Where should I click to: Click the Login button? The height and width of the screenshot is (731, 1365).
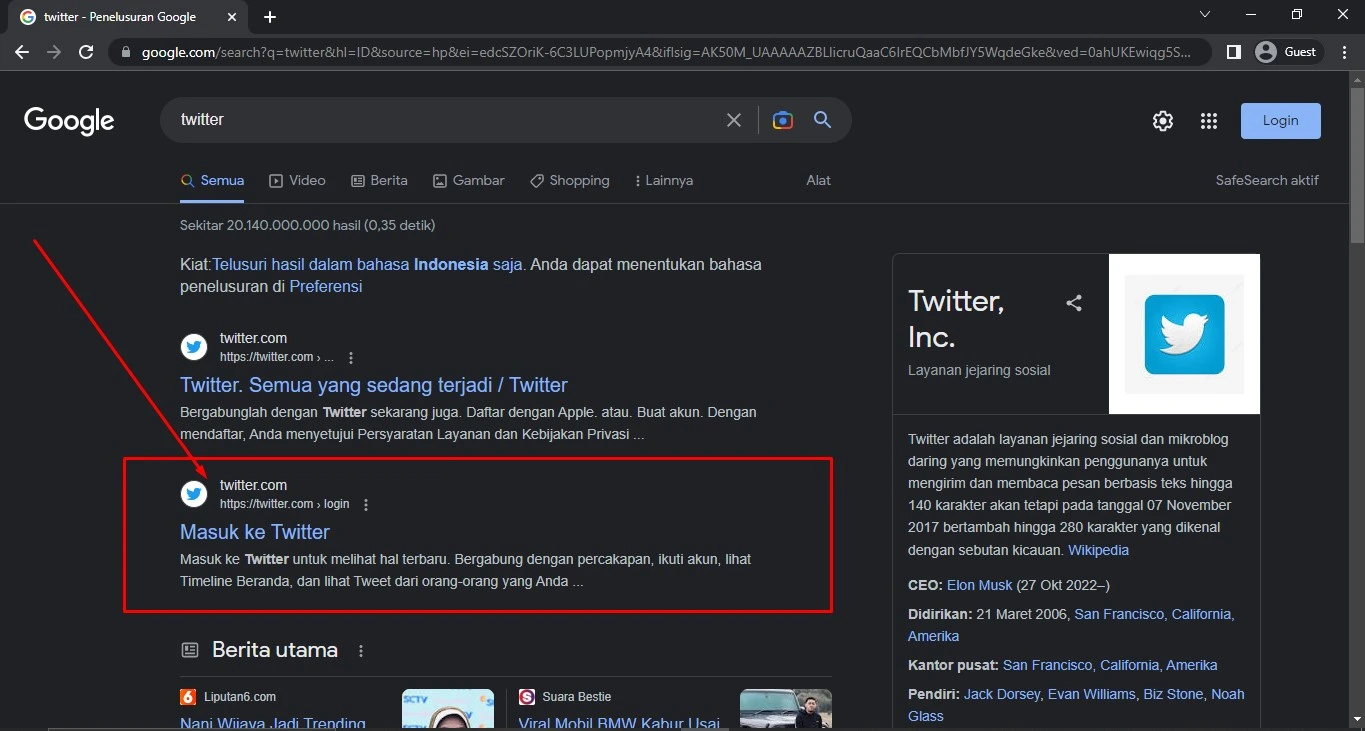coord(1280,121)
